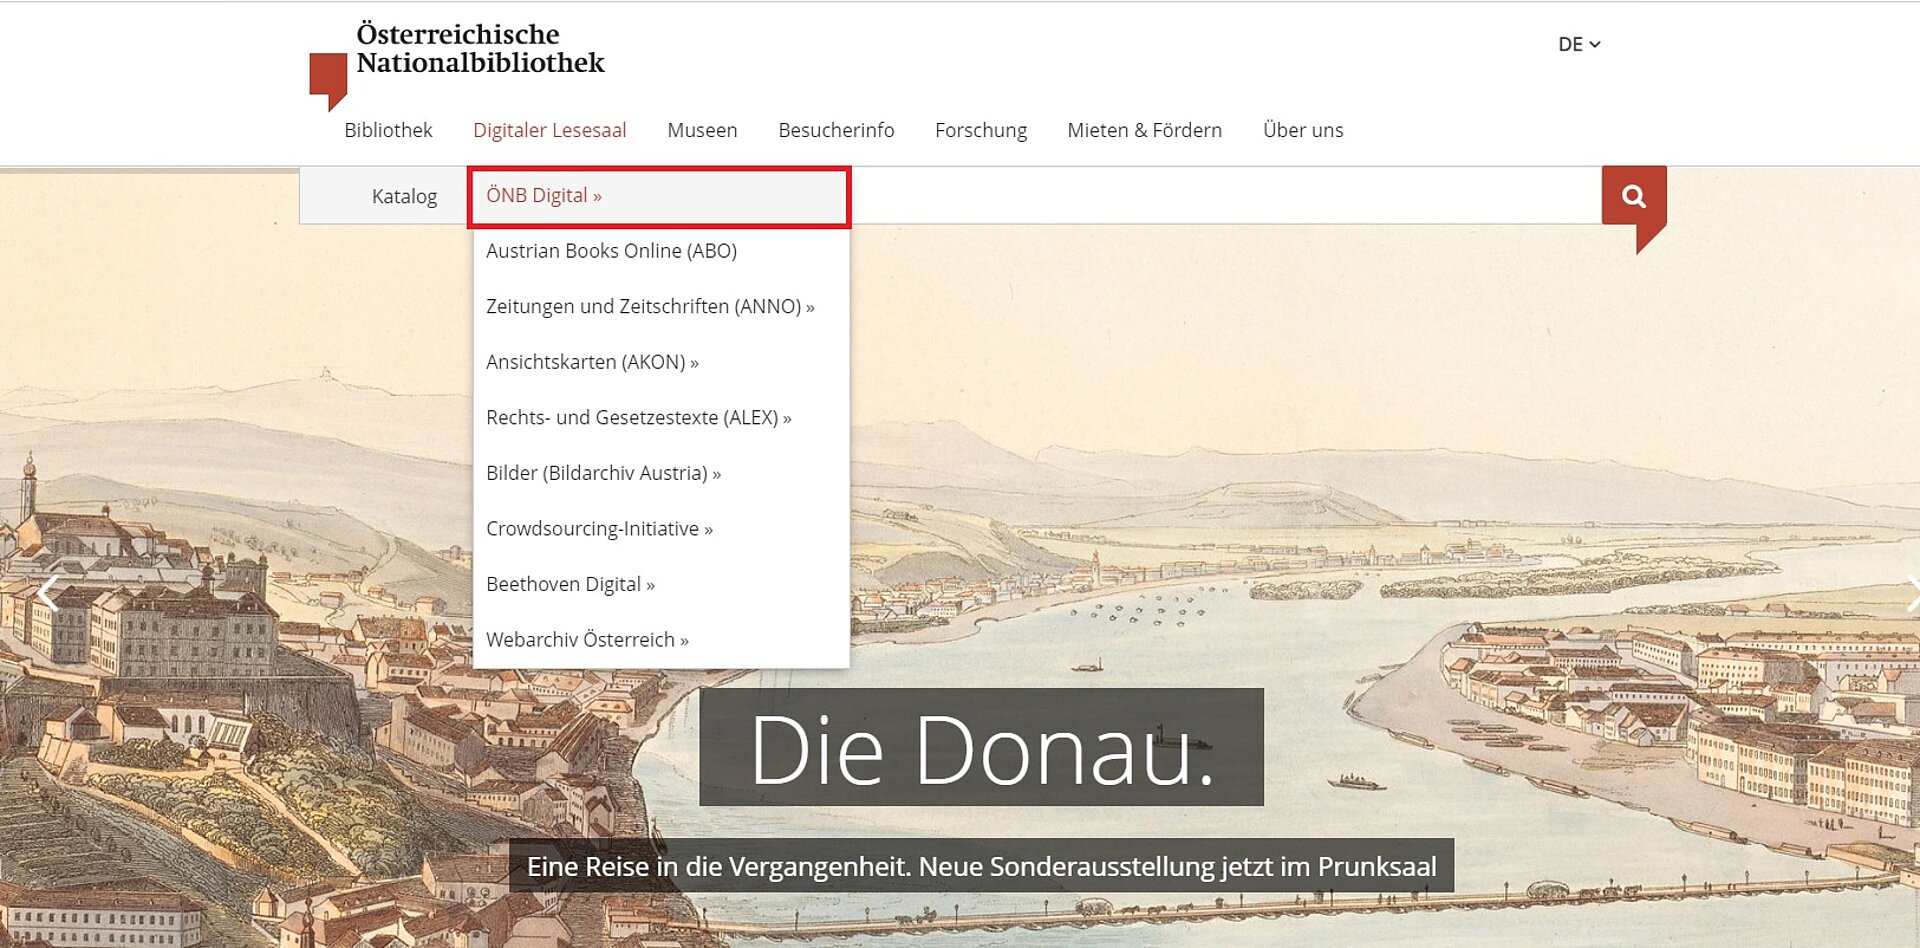This screenshot has height=948, width=1920.
Task: Click into the search input field
Action: click(1225, 196)
